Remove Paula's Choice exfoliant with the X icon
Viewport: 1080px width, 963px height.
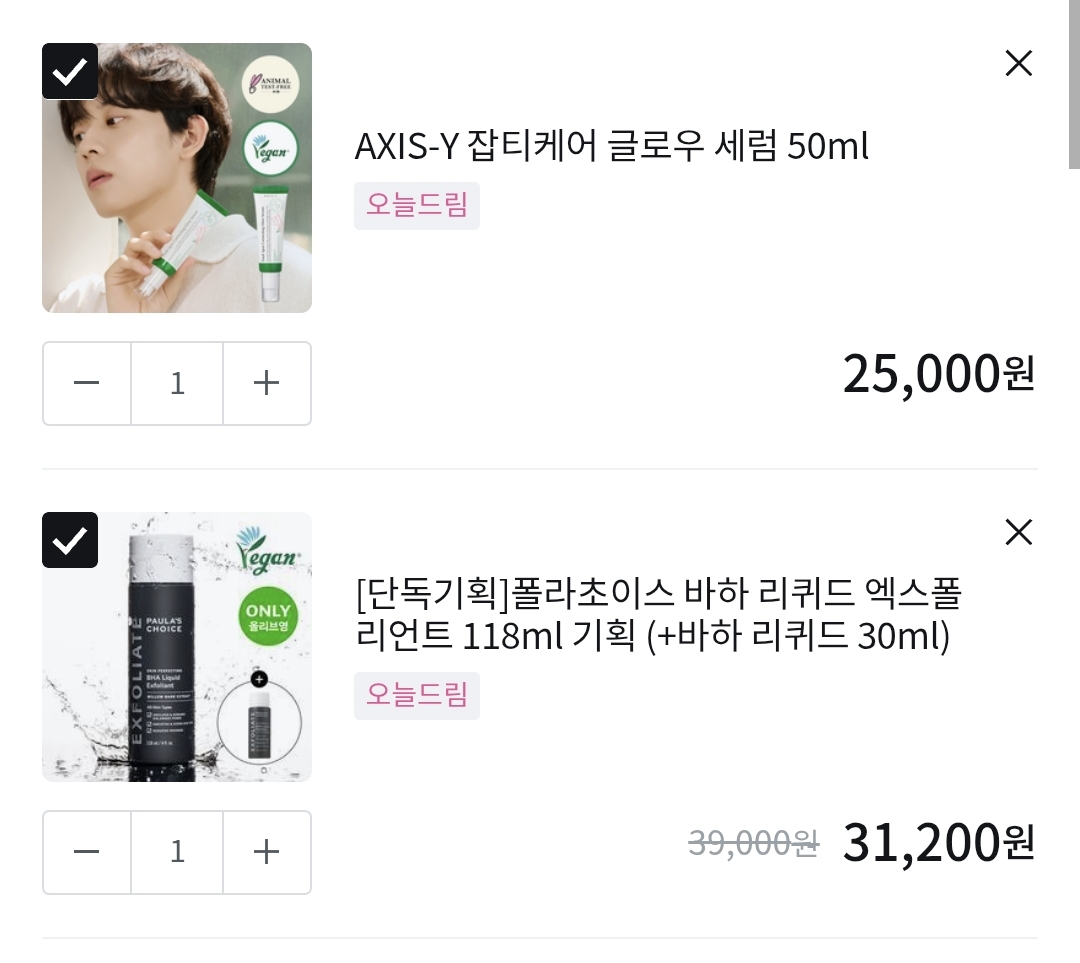coord(1018,533)
